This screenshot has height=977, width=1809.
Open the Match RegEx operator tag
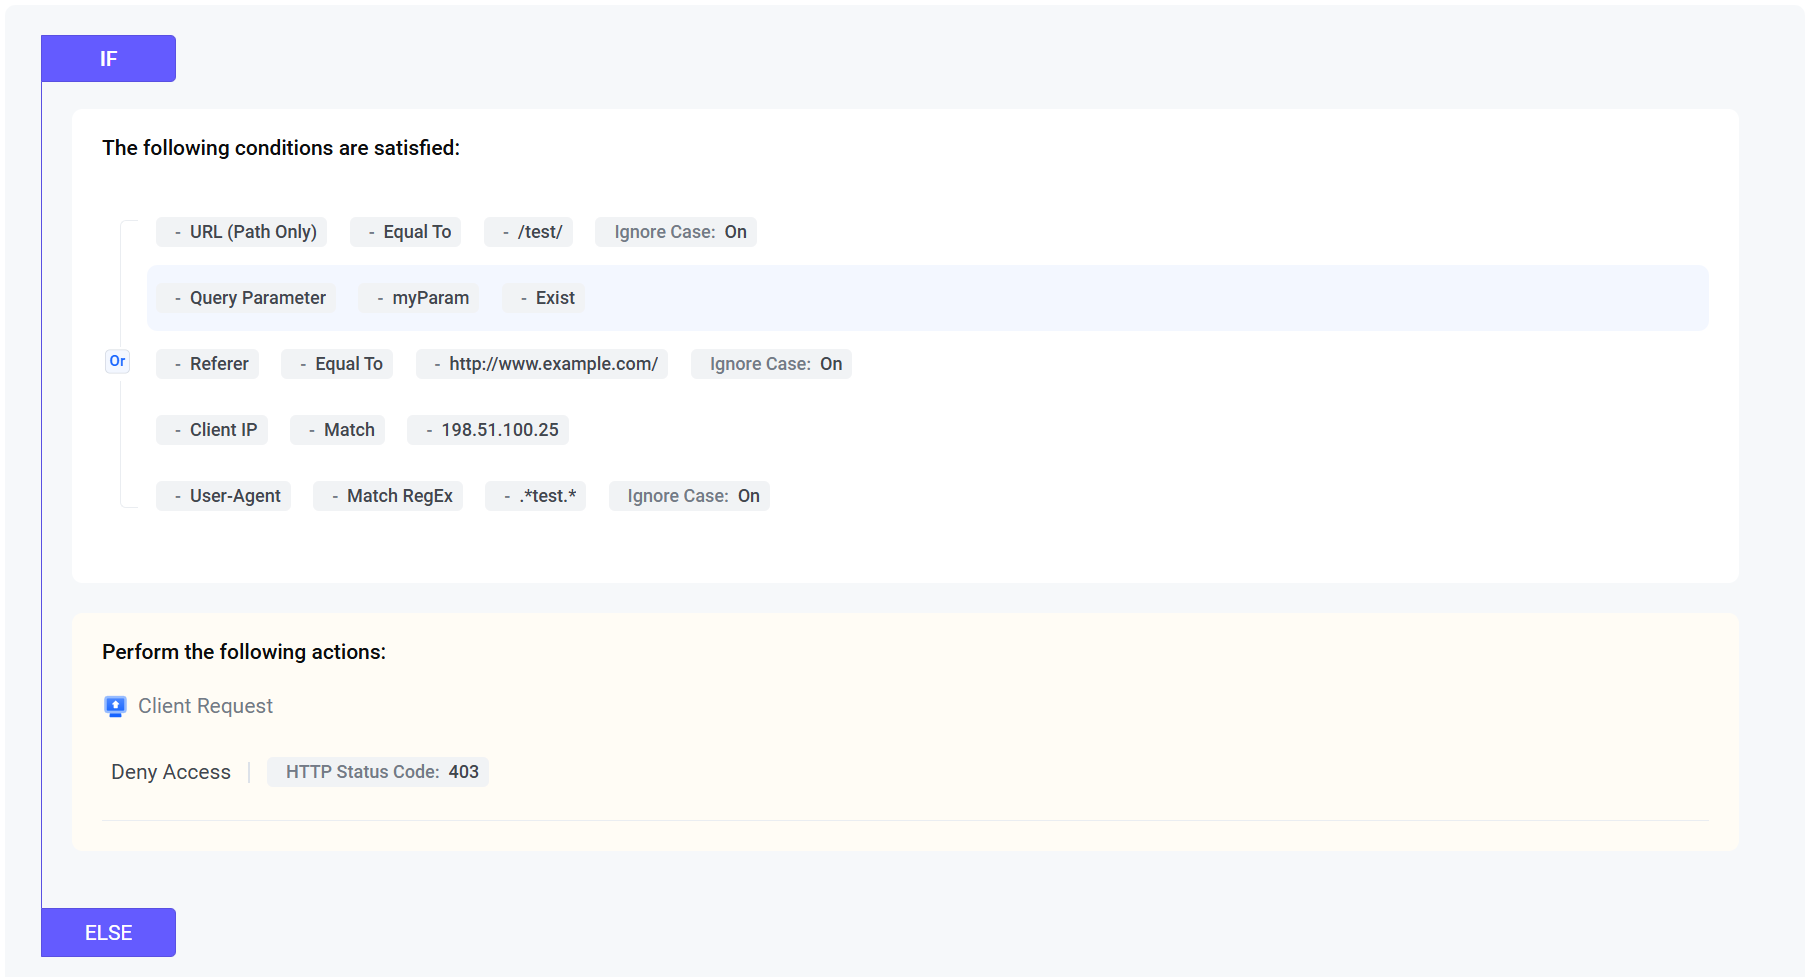[x=388, y=496]
